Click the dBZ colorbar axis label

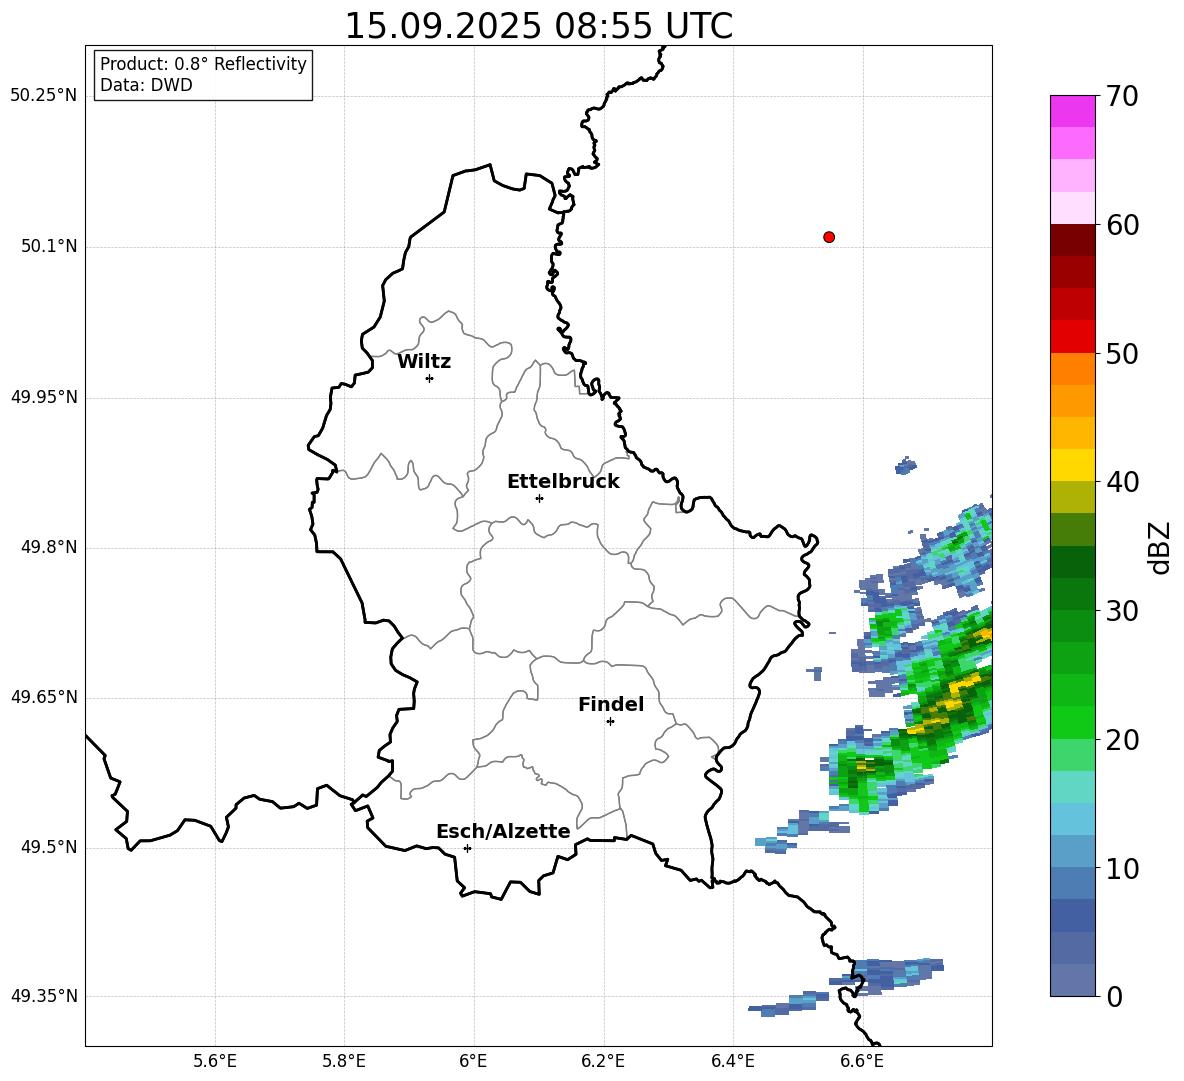1160,547
